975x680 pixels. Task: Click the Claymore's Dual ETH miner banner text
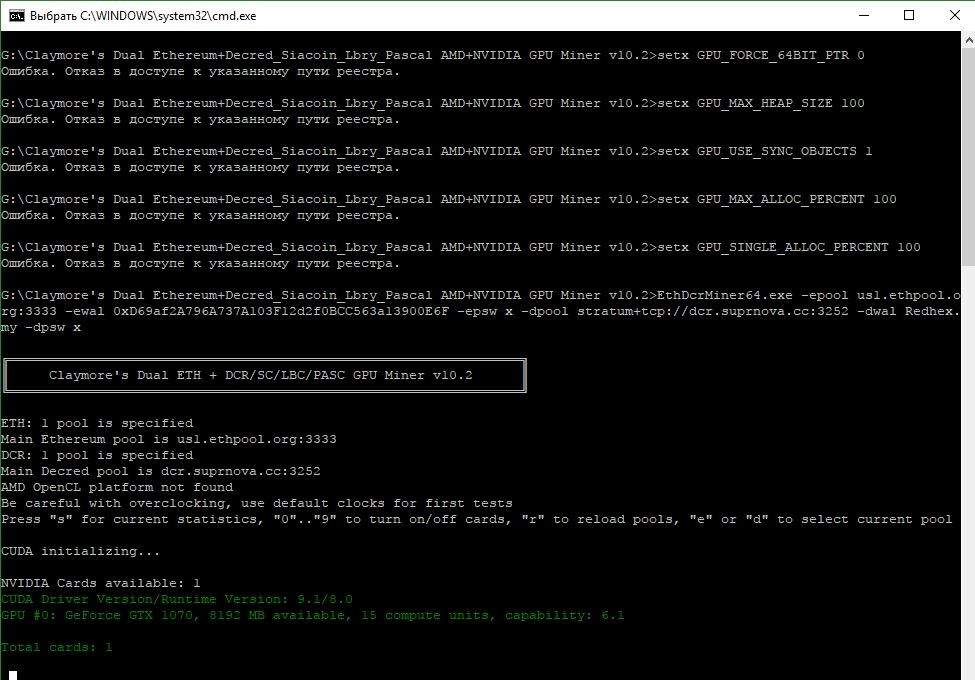261,375
